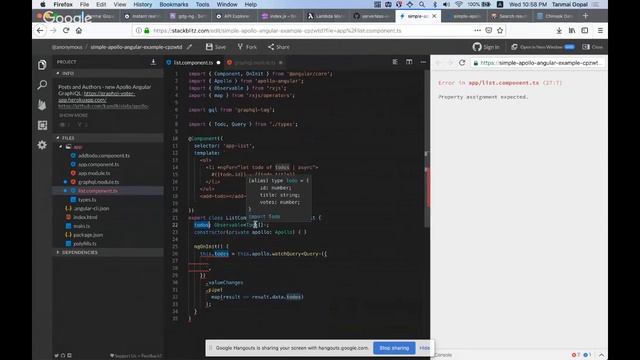Screen dimensions: 640x360
Task: Open the GitHub icon in bottom sidebar
Action: click(63, 356)
